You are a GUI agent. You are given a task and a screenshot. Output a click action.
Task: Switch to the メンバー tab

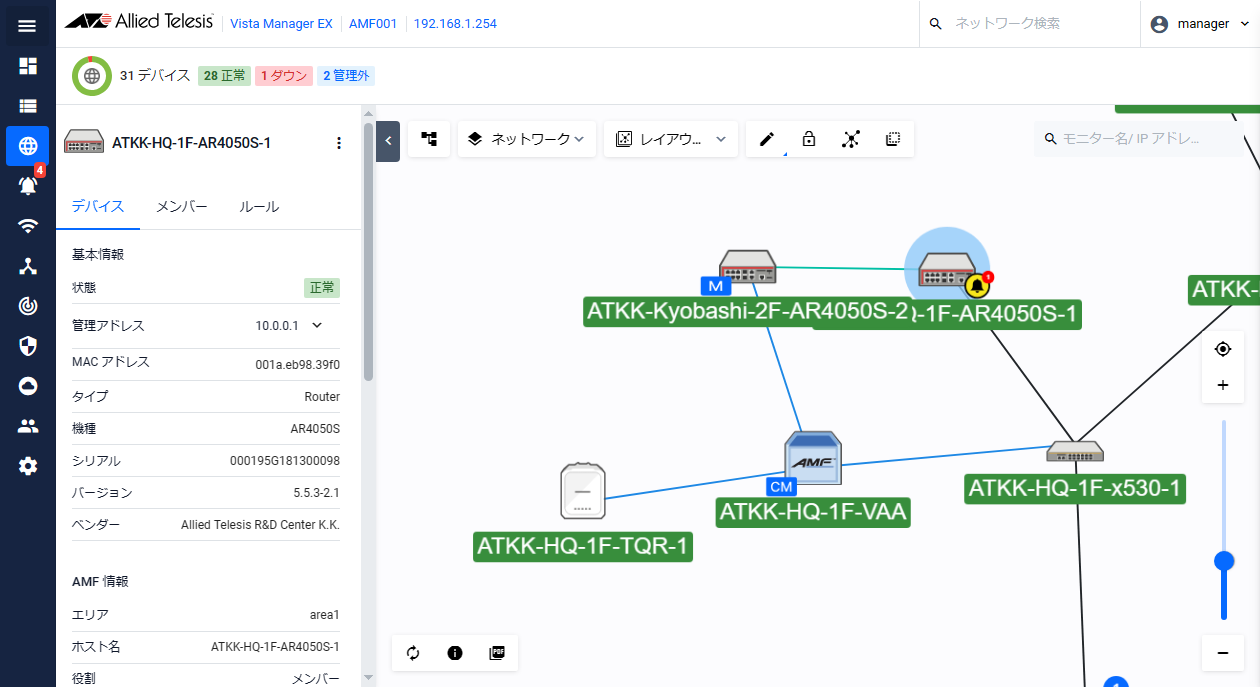[181, 207]
